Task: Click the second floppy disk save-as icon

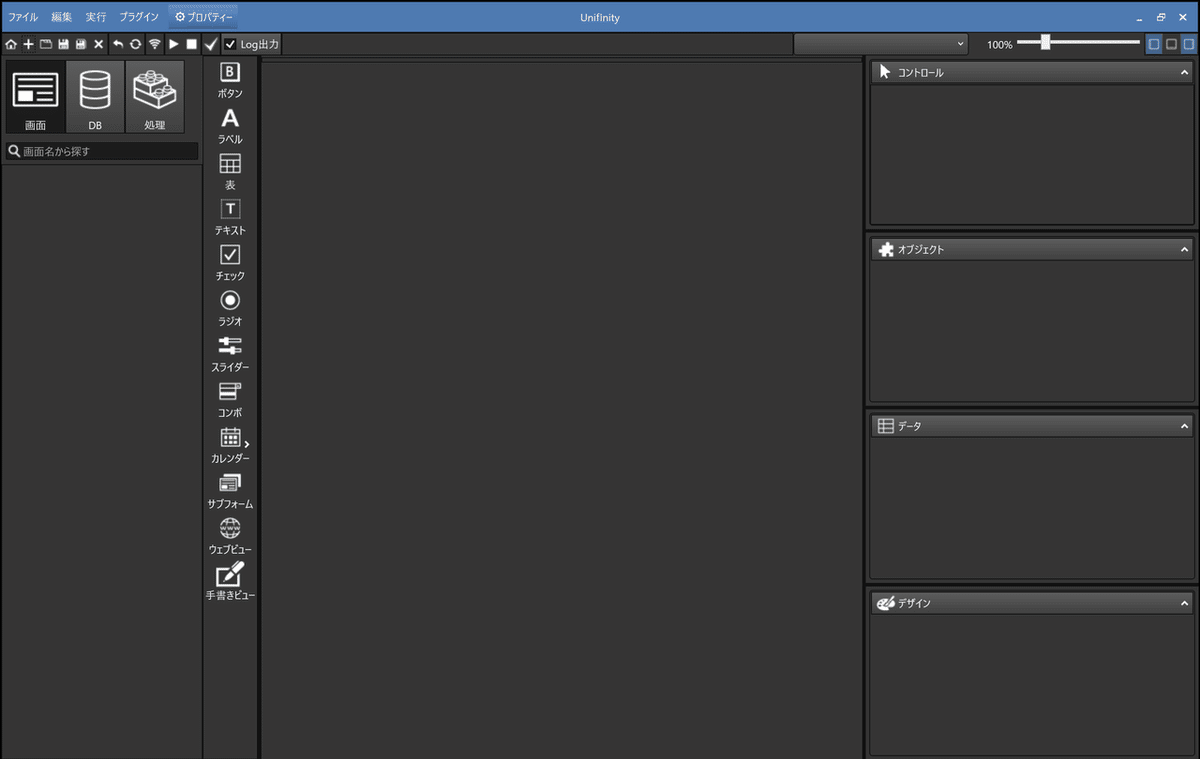Action: pos(81,45)
